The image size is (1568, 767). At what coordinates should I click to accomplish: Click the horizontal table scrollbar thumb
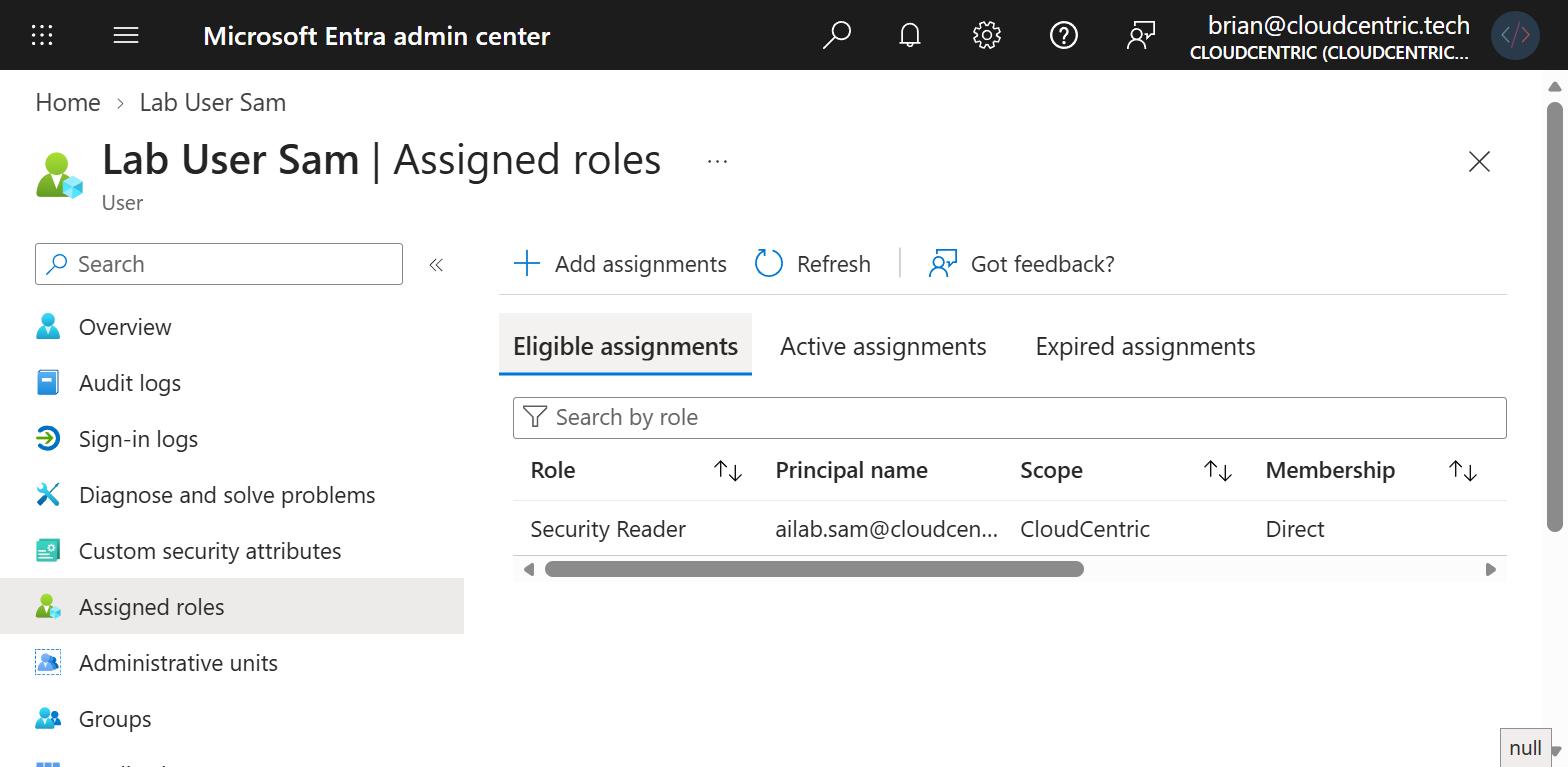[x=814, y=569]
